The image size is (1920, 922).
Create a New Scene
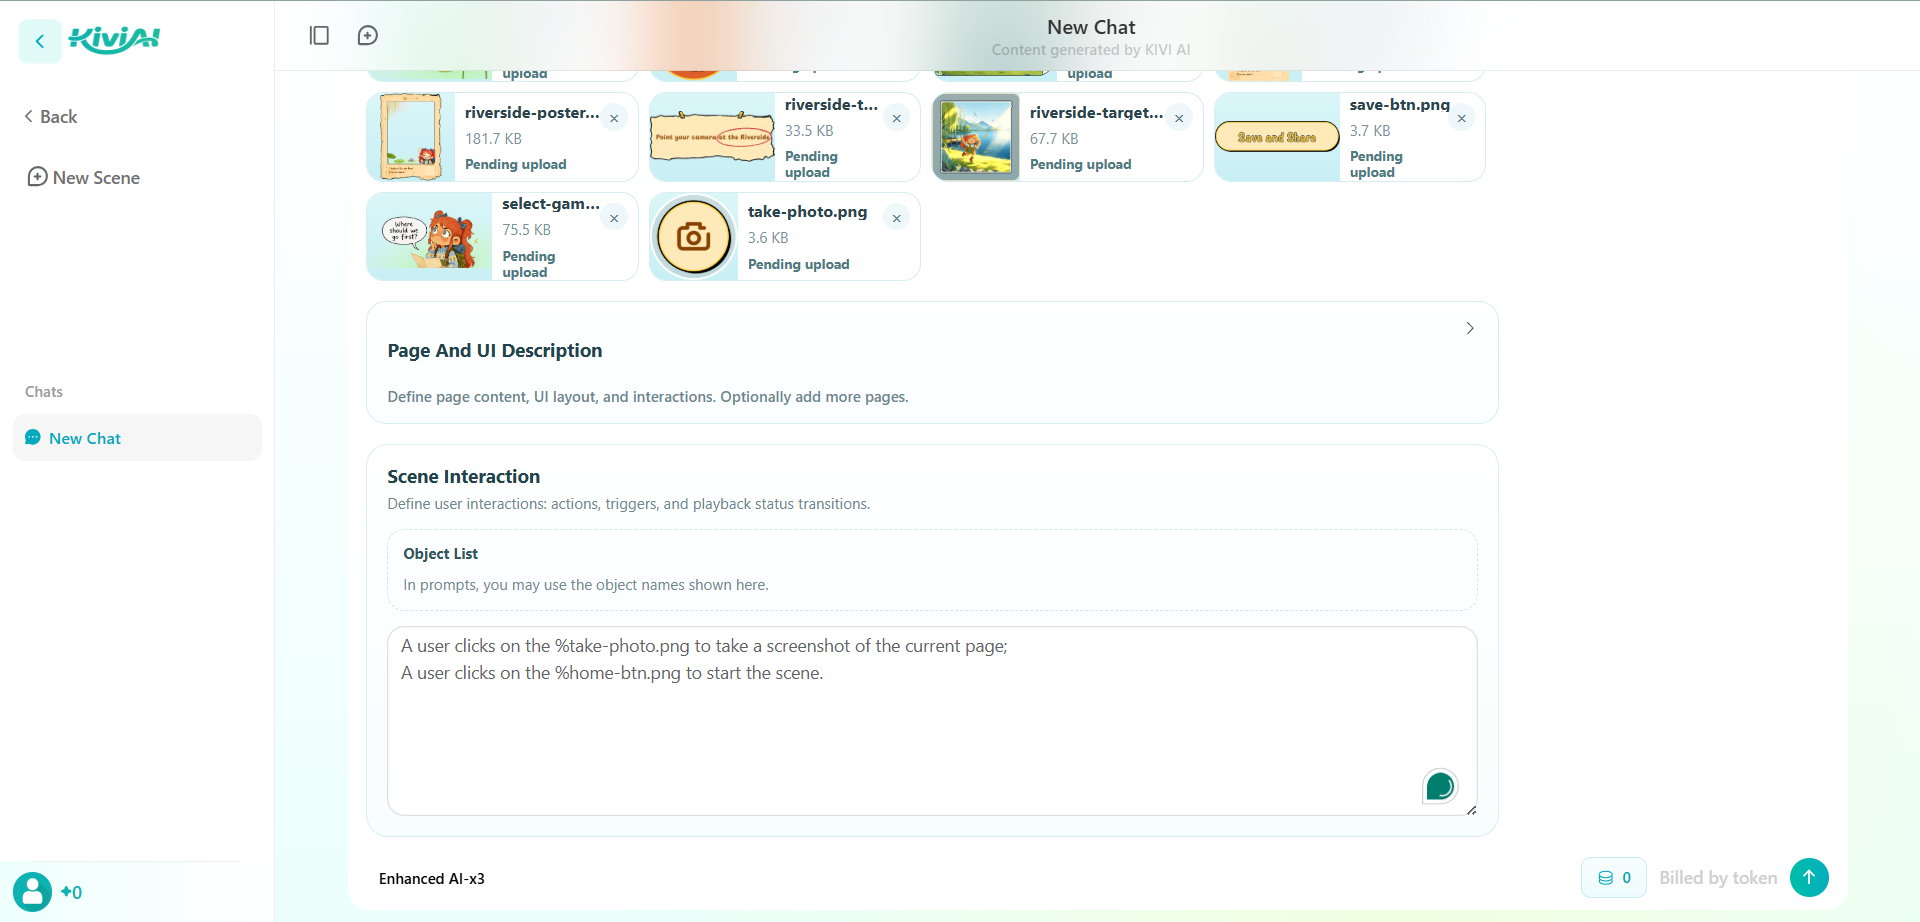[x=84, y=177]
